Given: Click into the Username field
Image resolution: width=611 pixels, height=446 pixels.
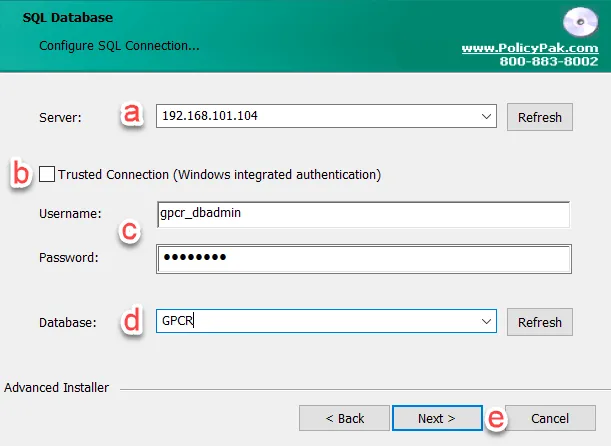Looking at the screenshot, I should 364,214.
